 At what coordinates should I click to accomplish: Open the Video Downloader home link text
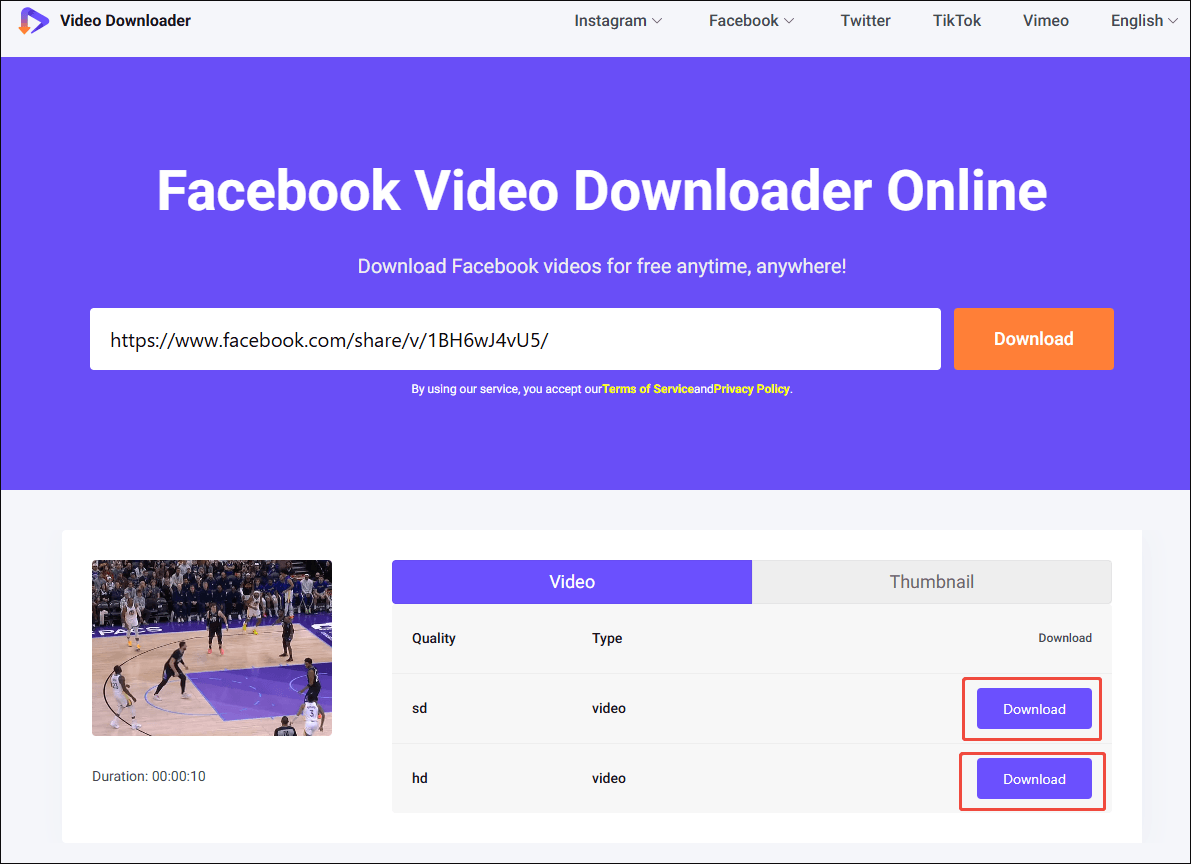pos(125,21)
